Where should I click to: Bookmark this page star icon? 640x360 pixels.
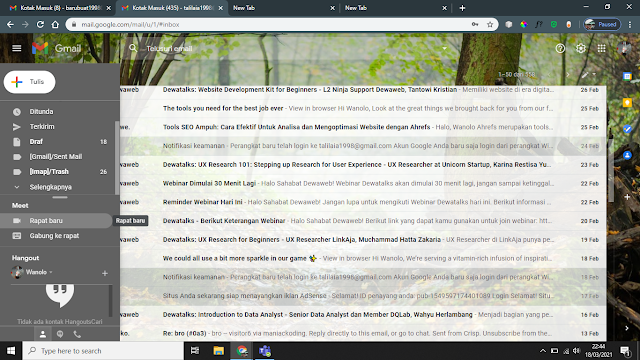point(490,24)
